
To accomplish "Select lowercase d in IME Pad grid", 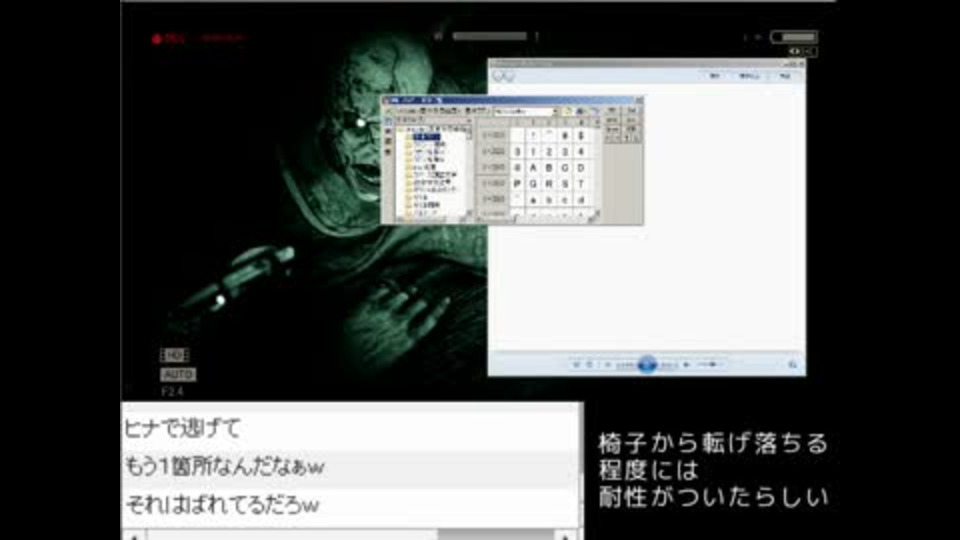I will coord(580,200).
